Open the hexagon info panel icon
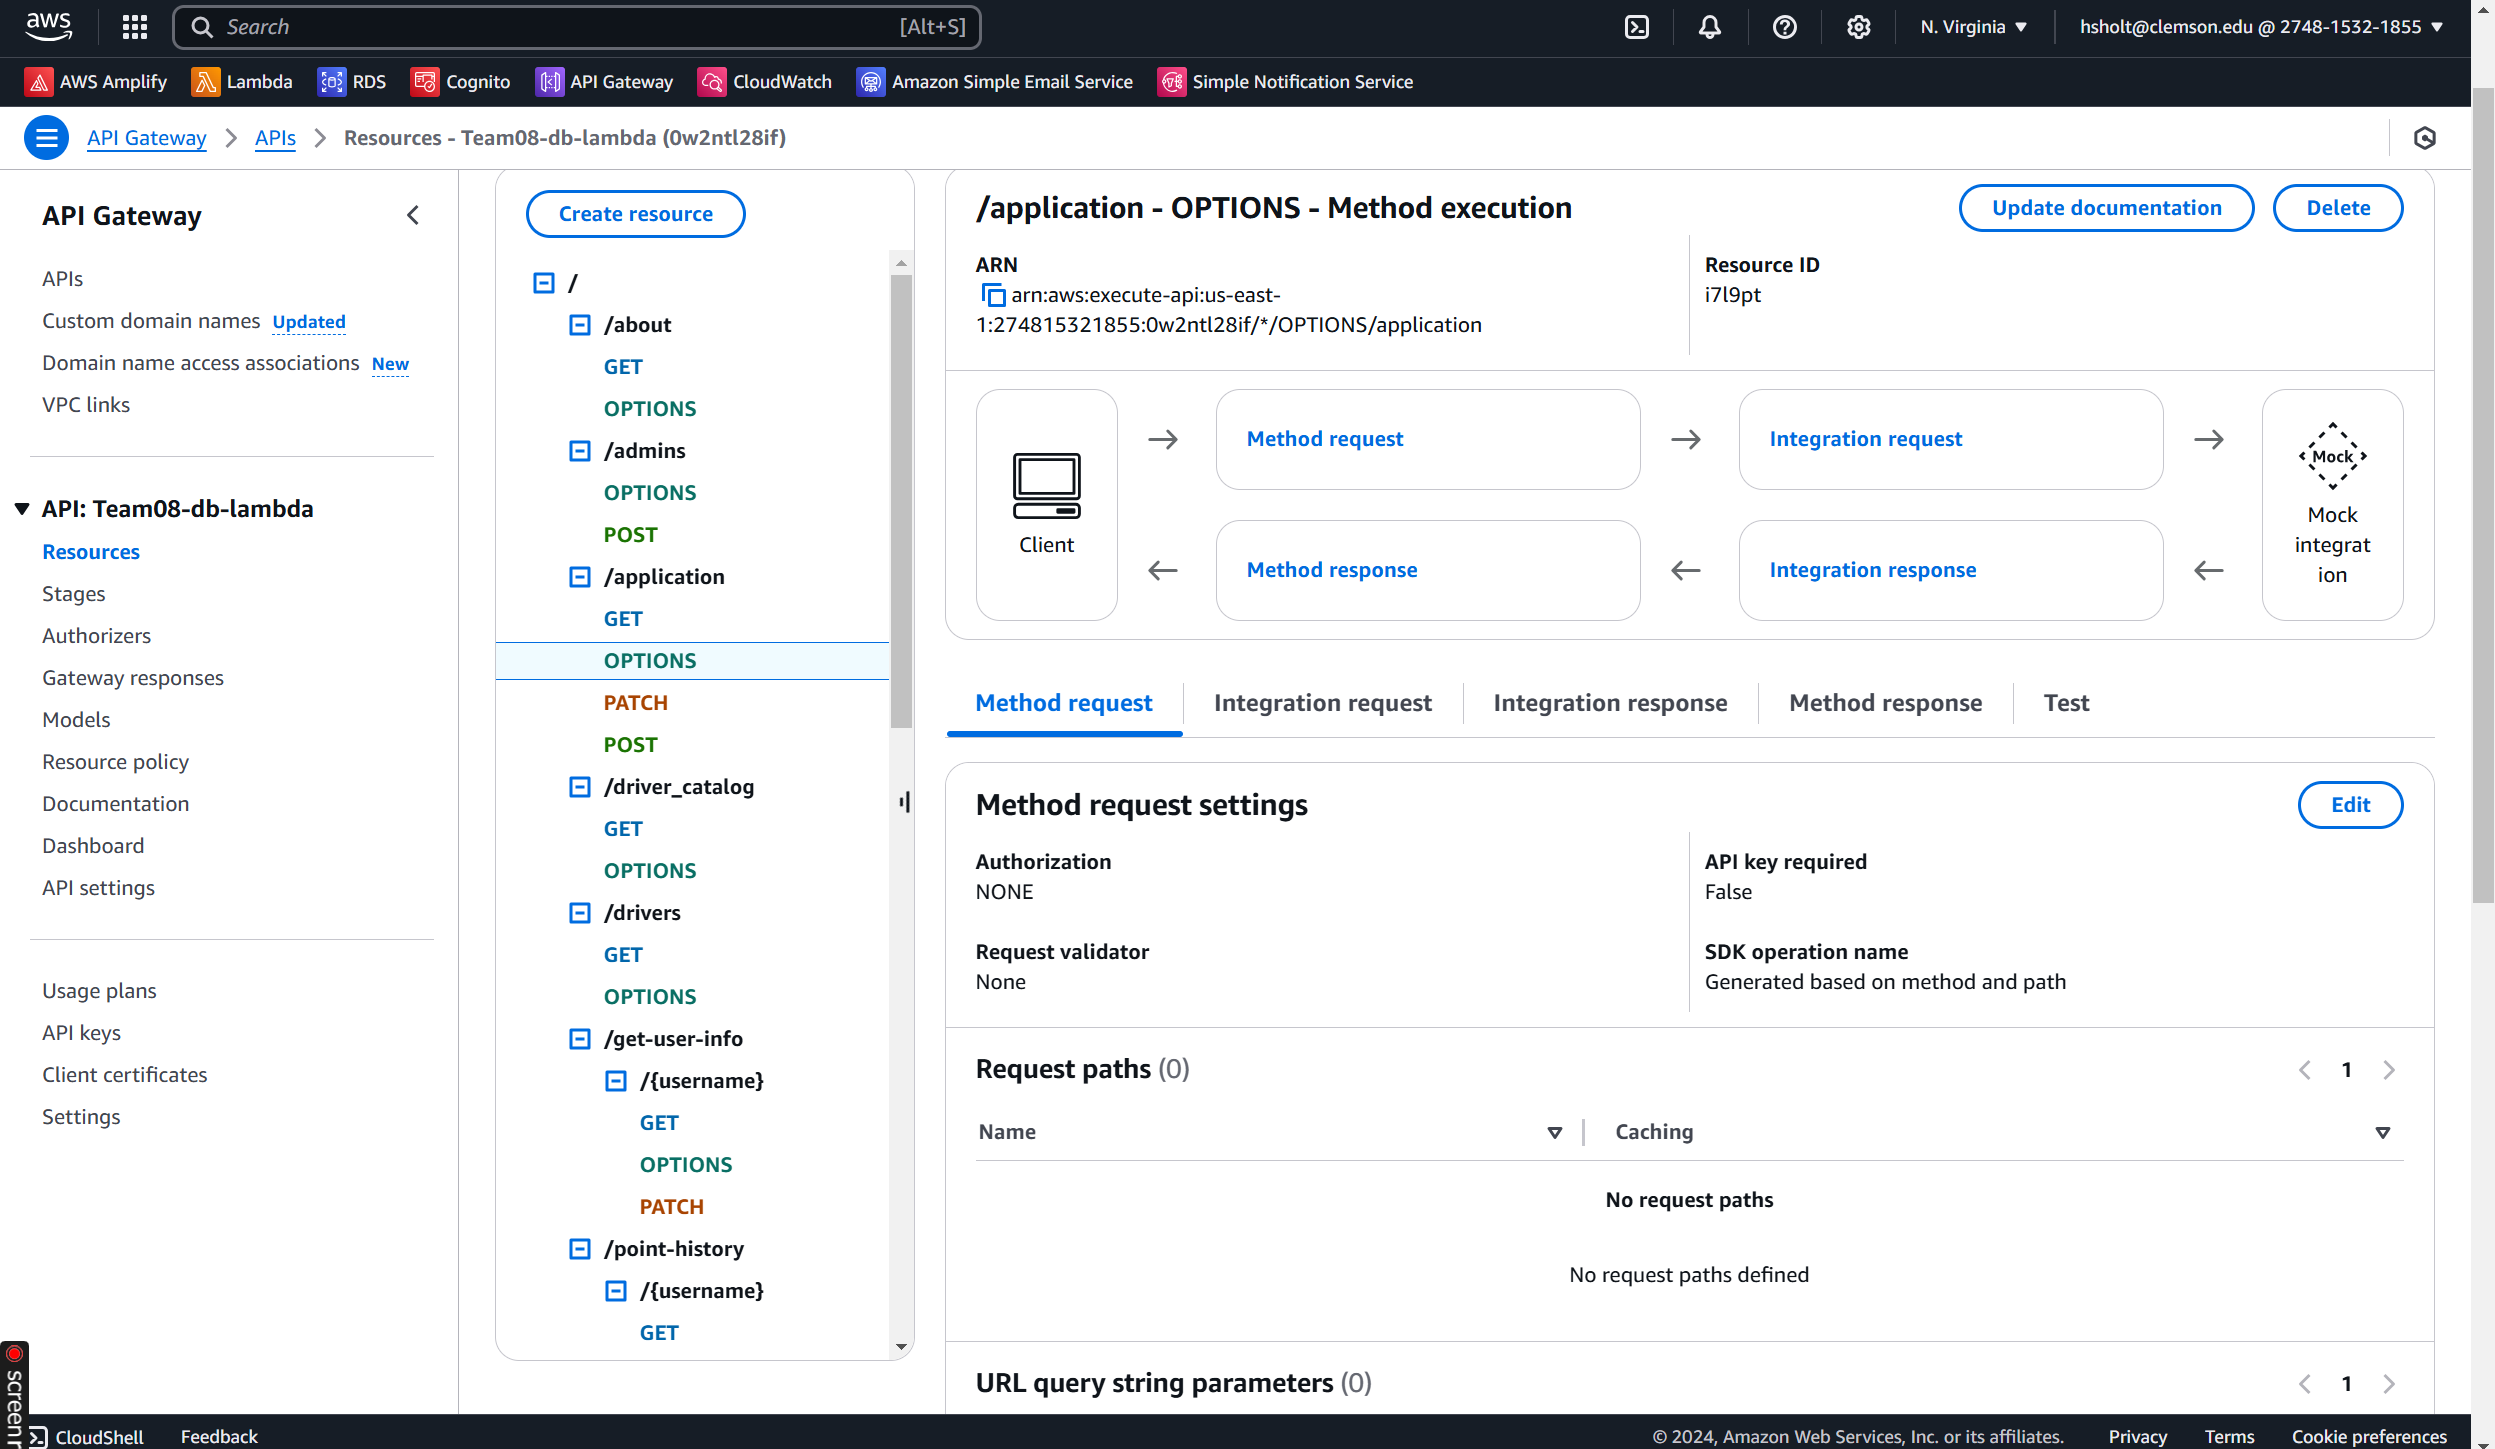Screen dimensions: 2495x1449 coord(2424,138)
